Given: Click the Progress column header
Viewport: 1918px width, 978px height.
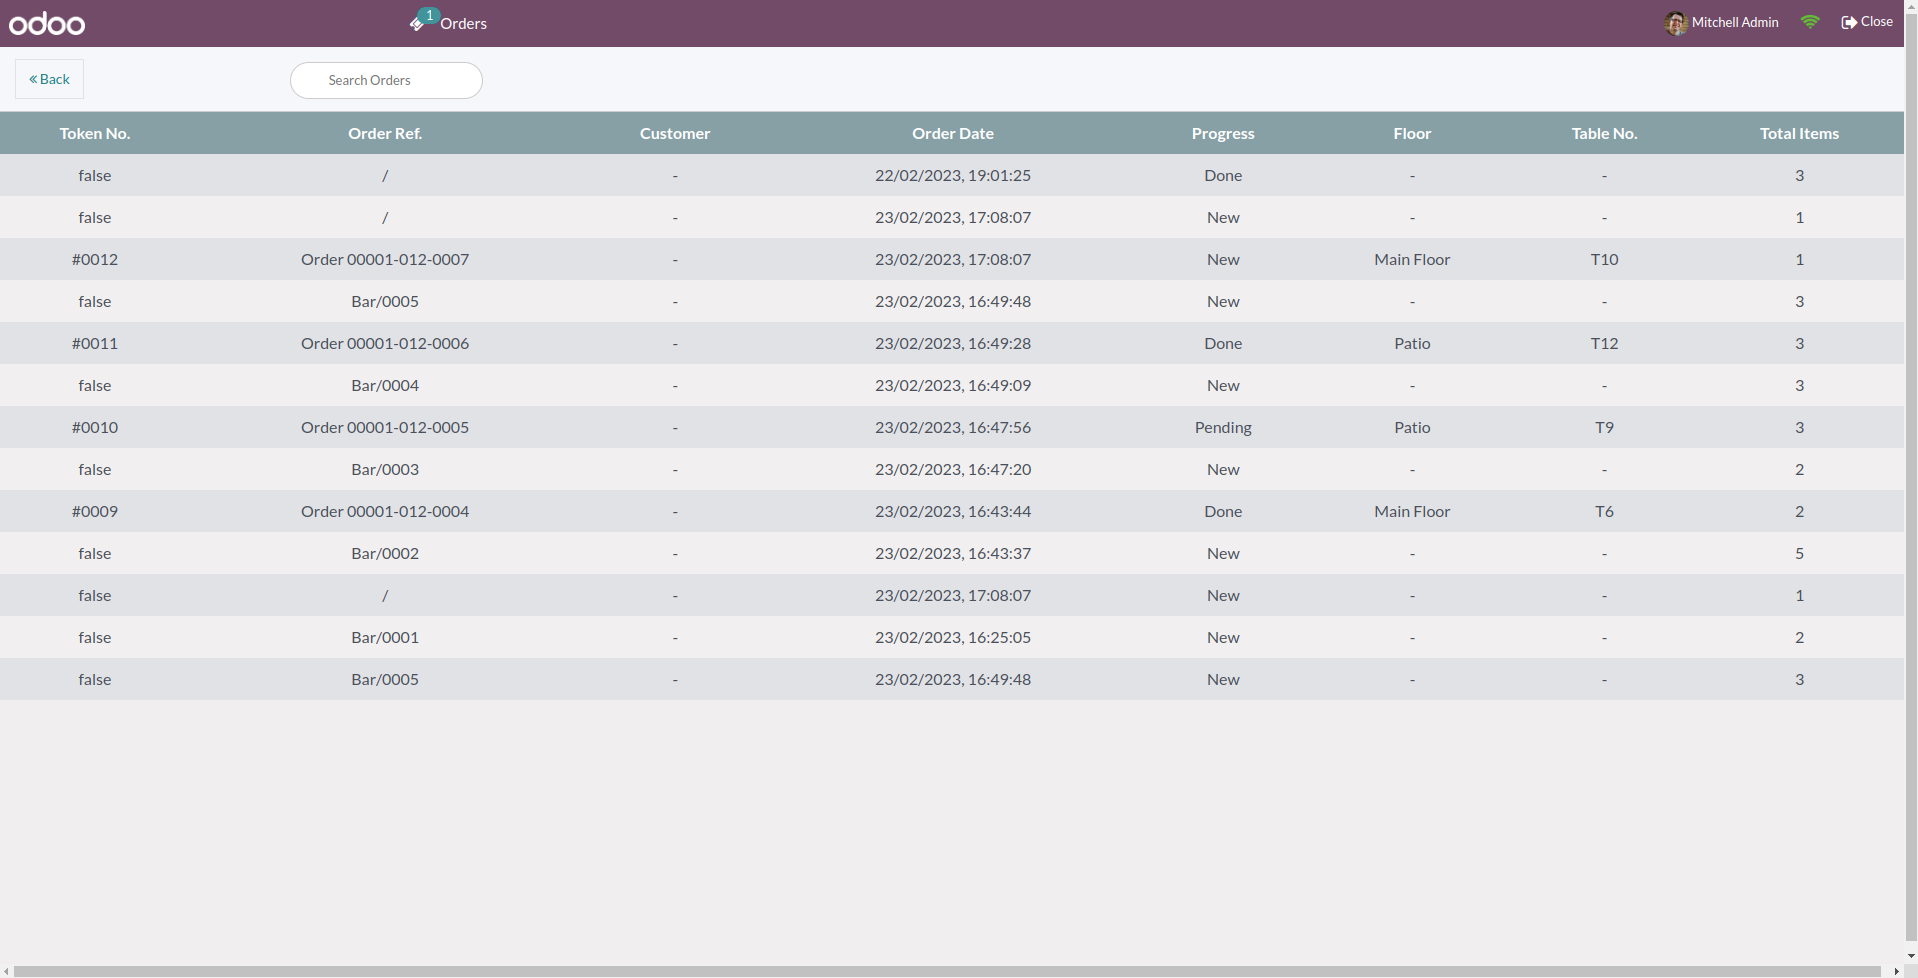Looking at the screenshot, I should point(1223,133).
